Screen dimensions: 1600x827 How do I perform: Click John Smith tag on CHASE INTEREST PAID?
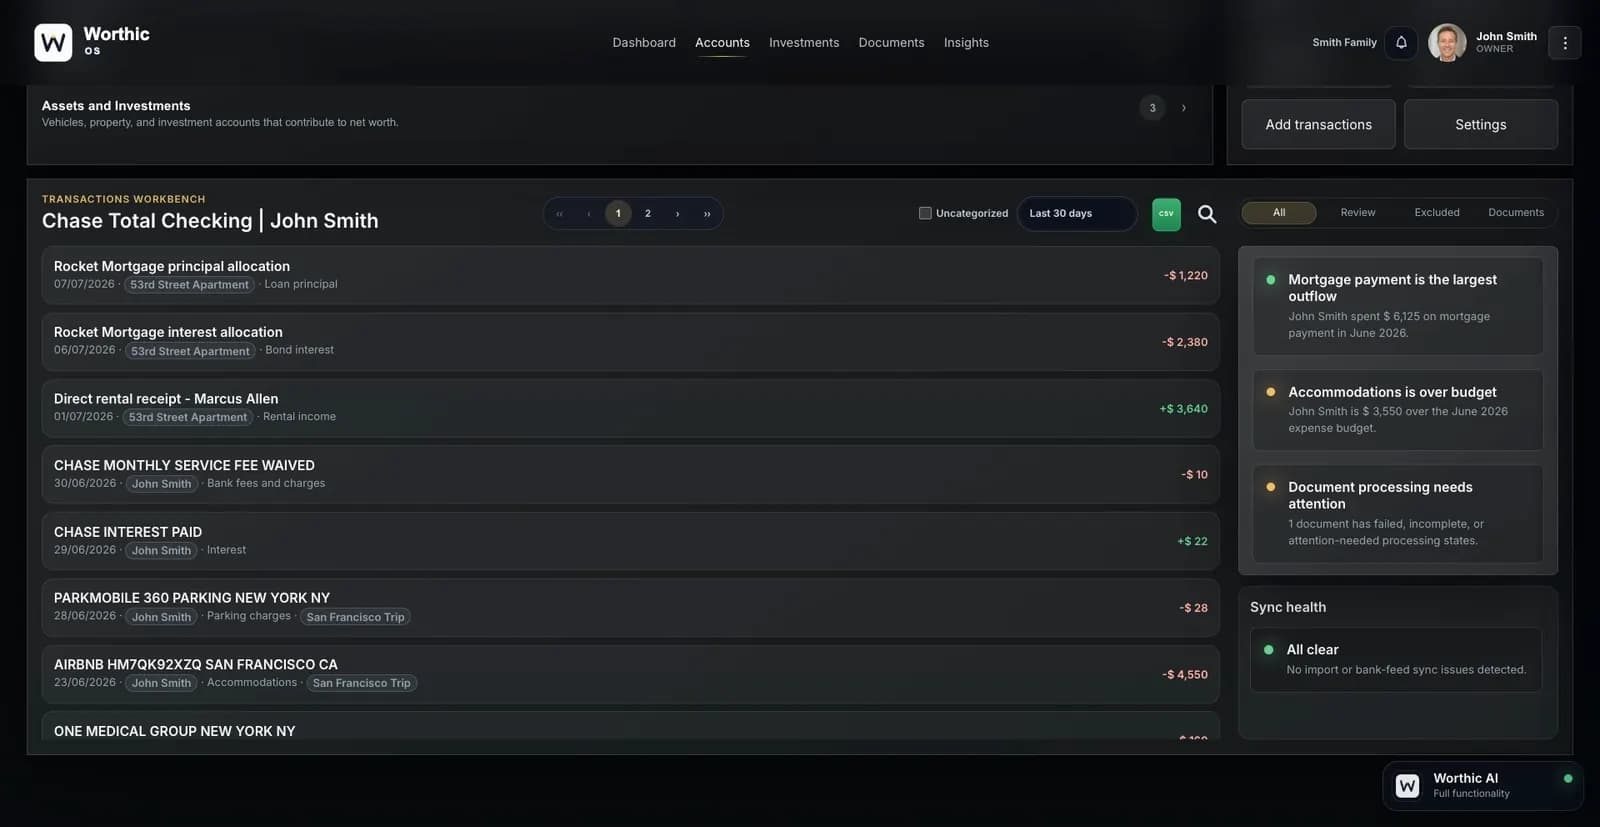161,550
